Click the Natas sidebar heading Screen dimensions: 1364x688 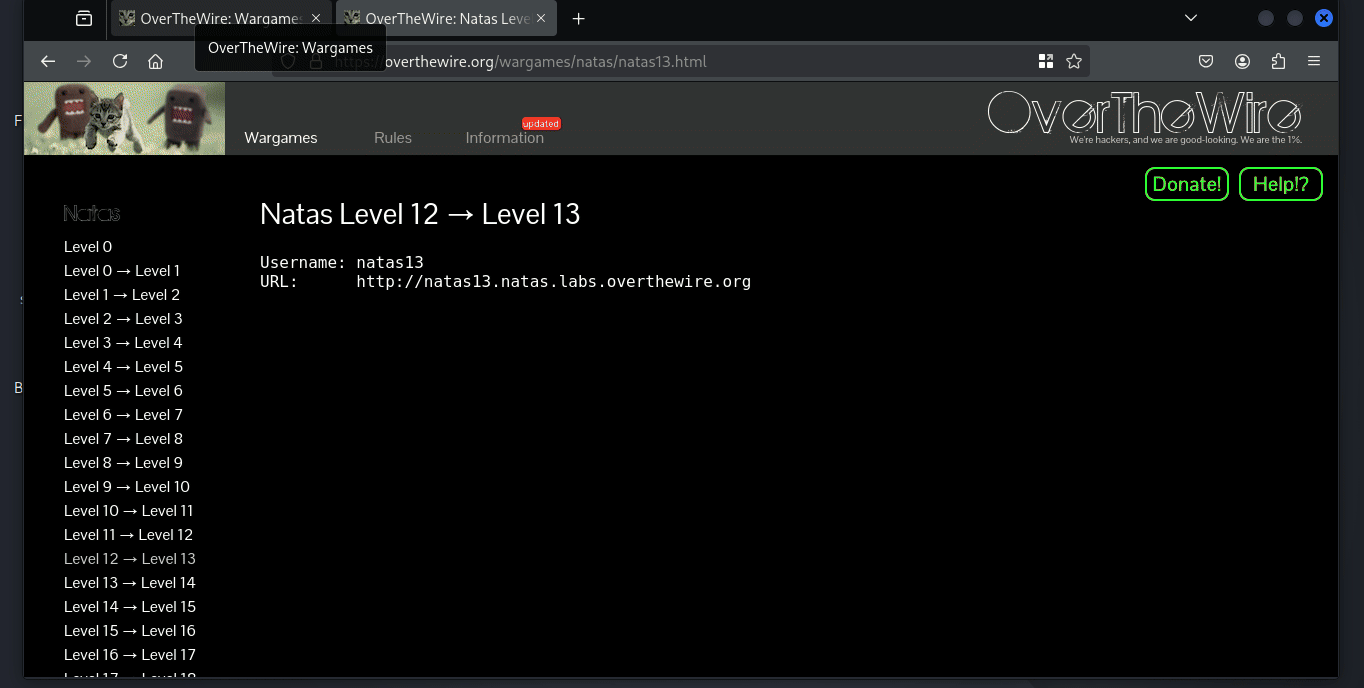point(92,213)
